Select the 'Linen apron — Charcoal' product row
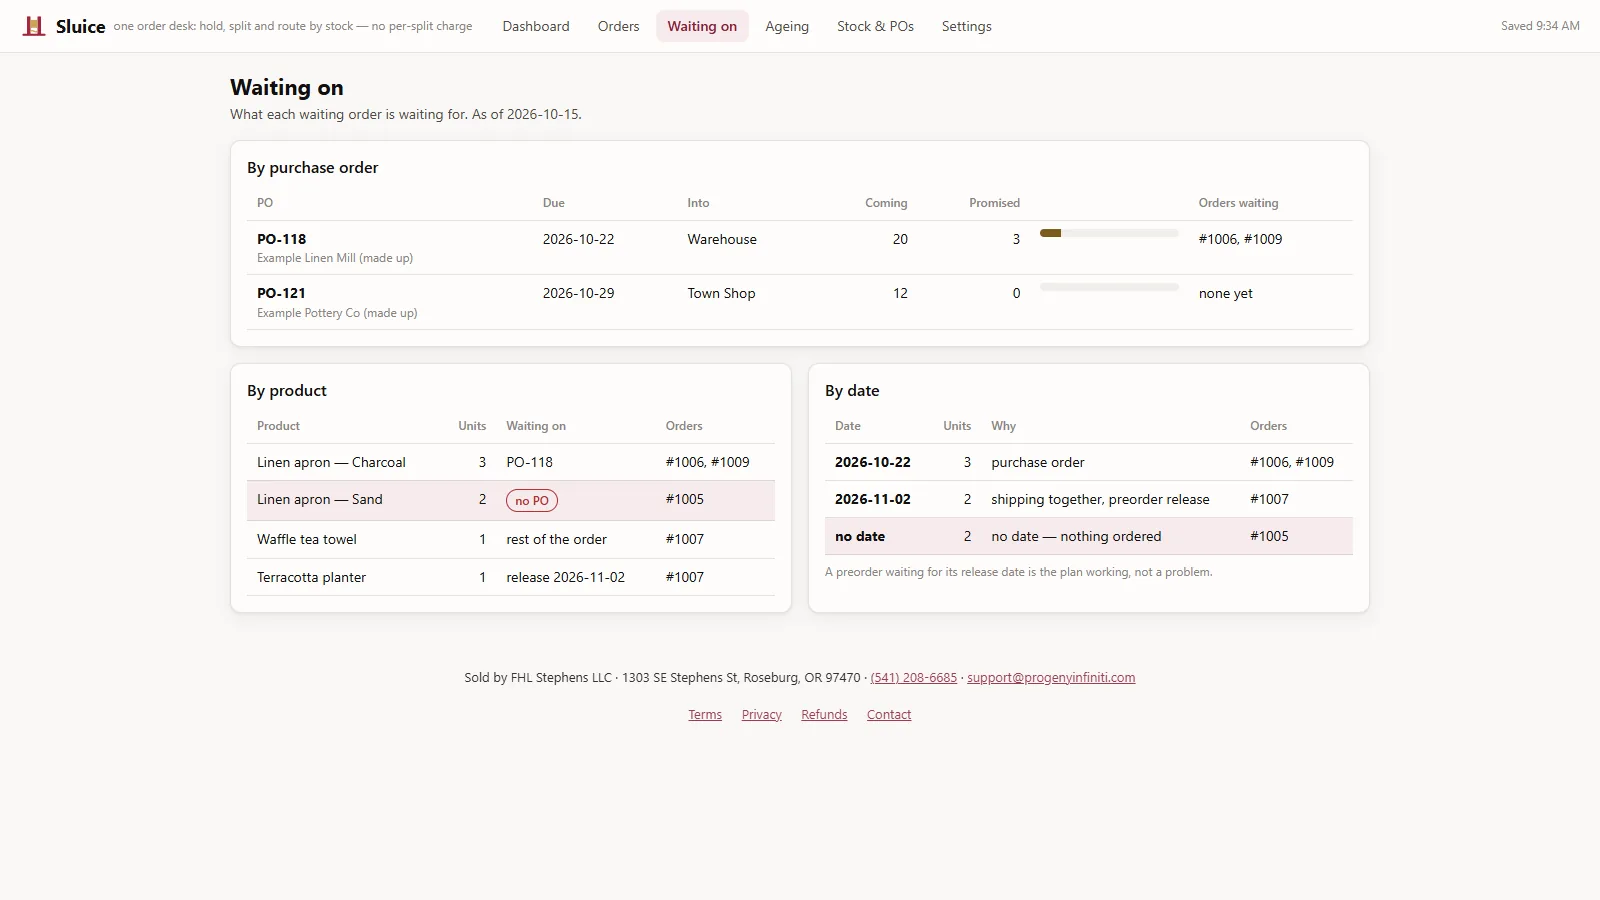 coord(511,462)
